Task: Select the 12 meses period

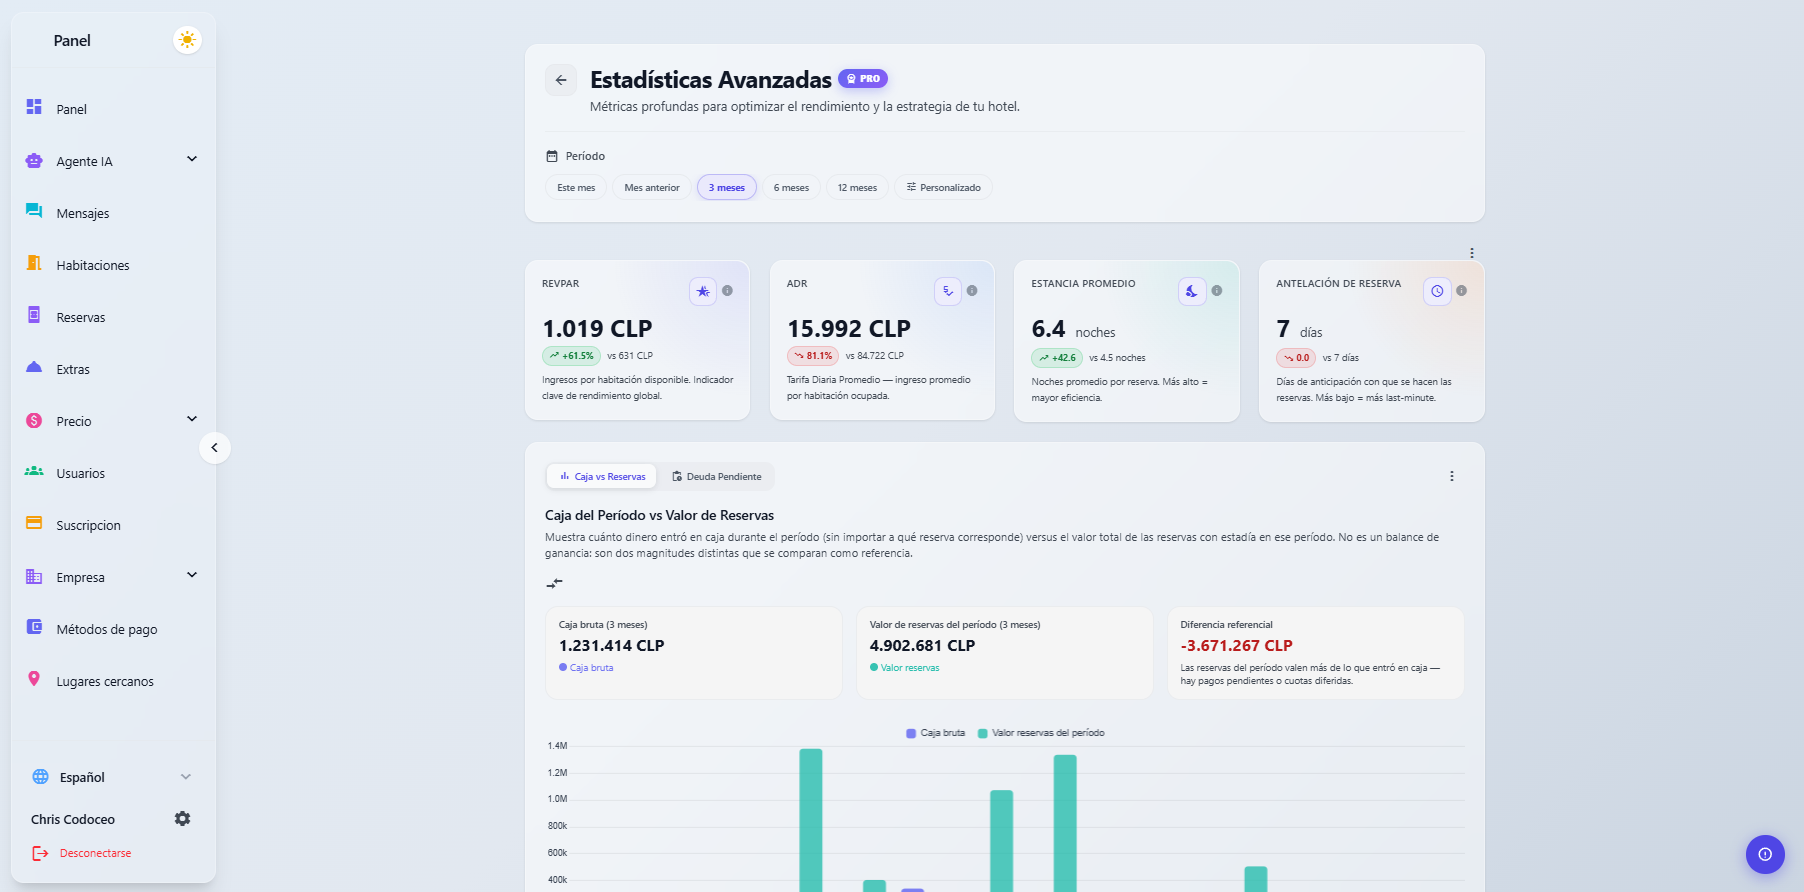Action: [x=857, y=188]
